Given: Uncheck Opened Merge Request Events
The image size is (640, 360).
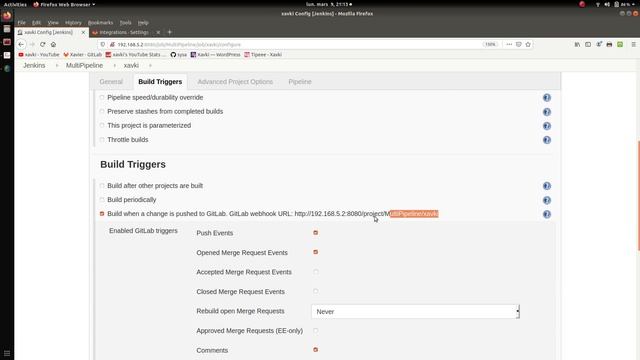Looking at the screenshot, I should coord(316,252).
